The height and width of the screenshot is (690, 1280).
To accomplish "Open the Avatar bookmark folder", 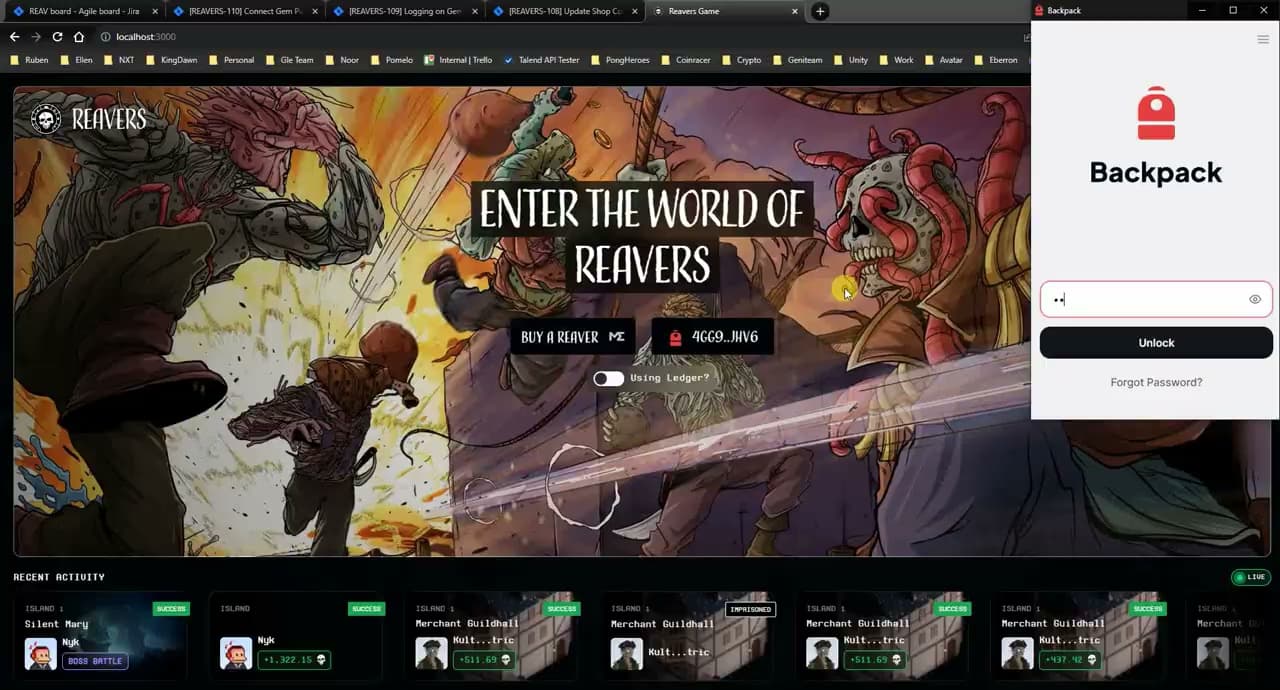I will coord(944,60).
